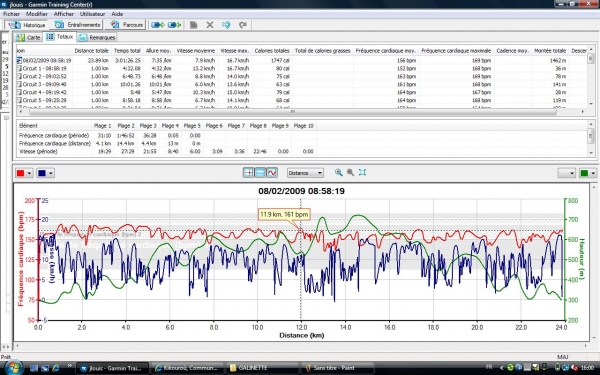
Task: Select the Circuit 5 - 09:25:29 row
Action: (302, 100)
